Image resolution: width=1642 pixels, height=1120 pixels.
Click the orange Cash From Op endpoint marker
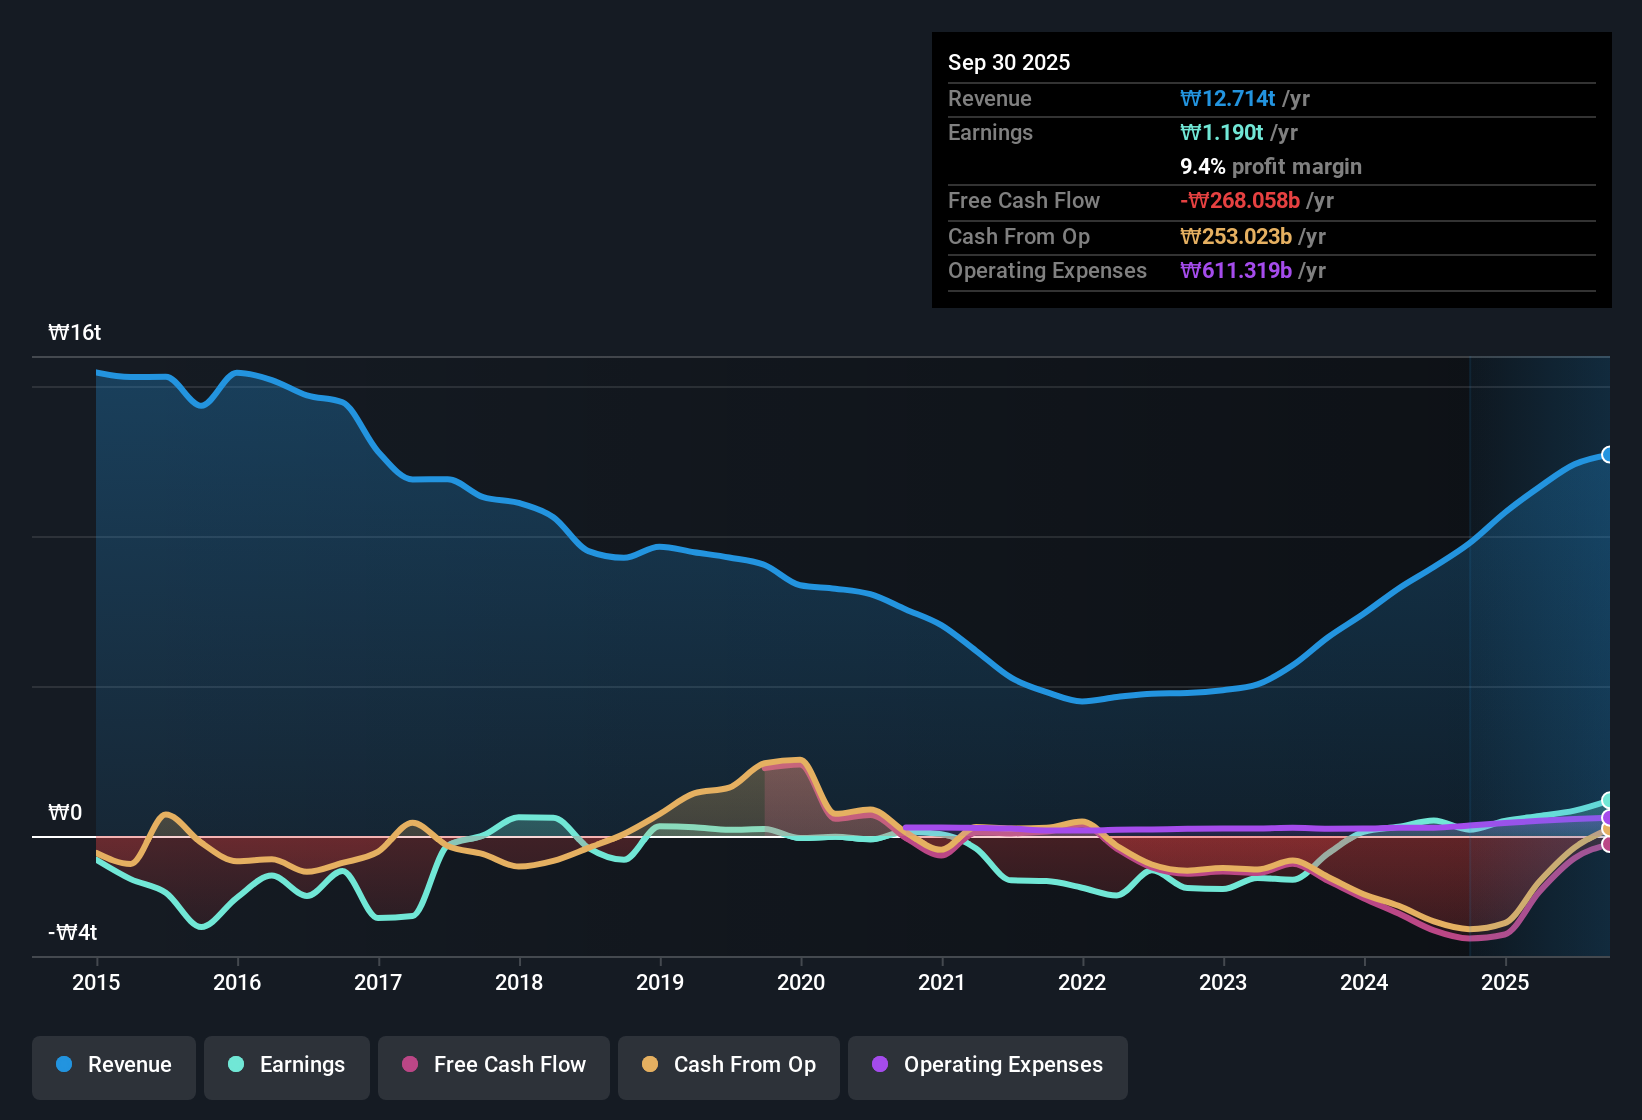(x=1607, y=831)
